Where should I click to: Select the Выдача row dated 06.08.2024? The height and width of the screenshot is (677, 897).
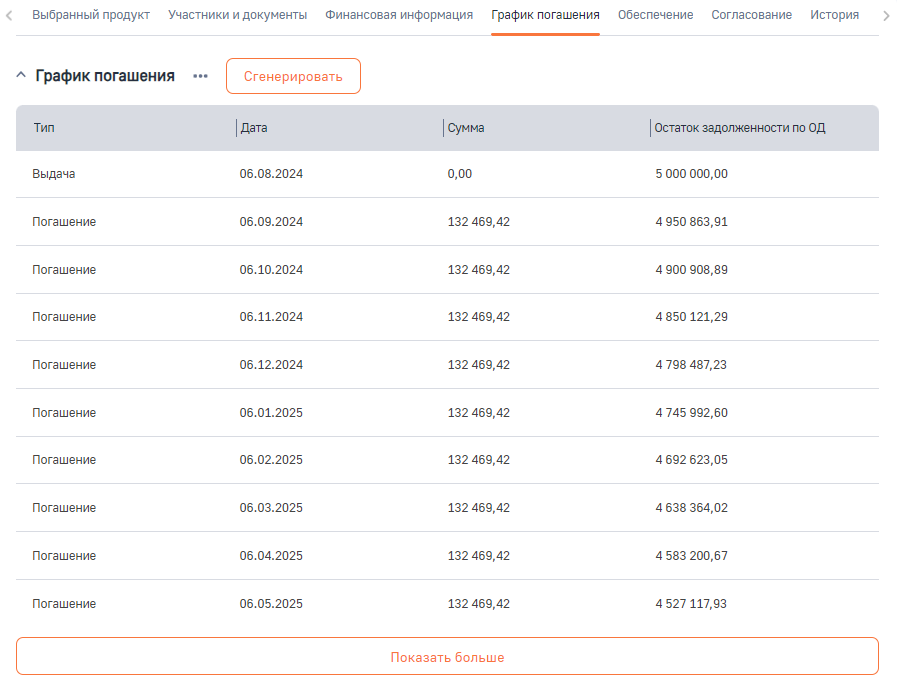pos(447,174)
